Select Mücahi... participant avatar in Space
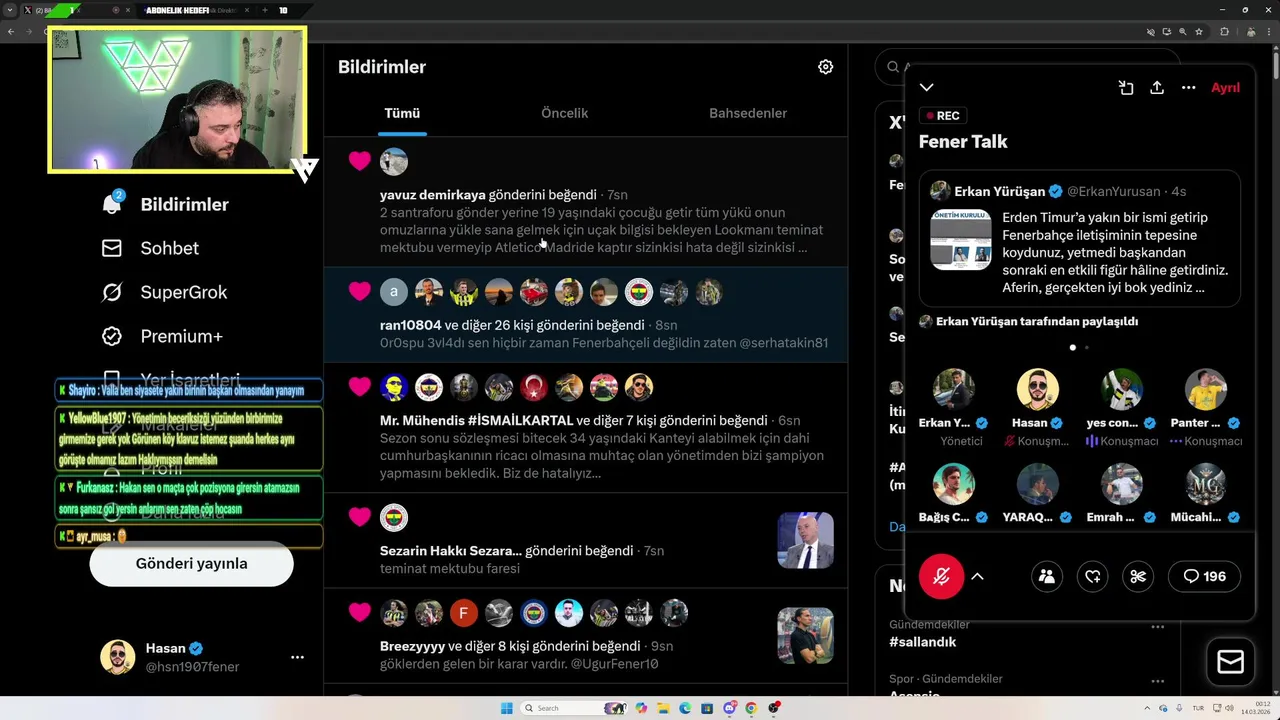This screenshot has width=1280, height=720. tap(1206, 484)
